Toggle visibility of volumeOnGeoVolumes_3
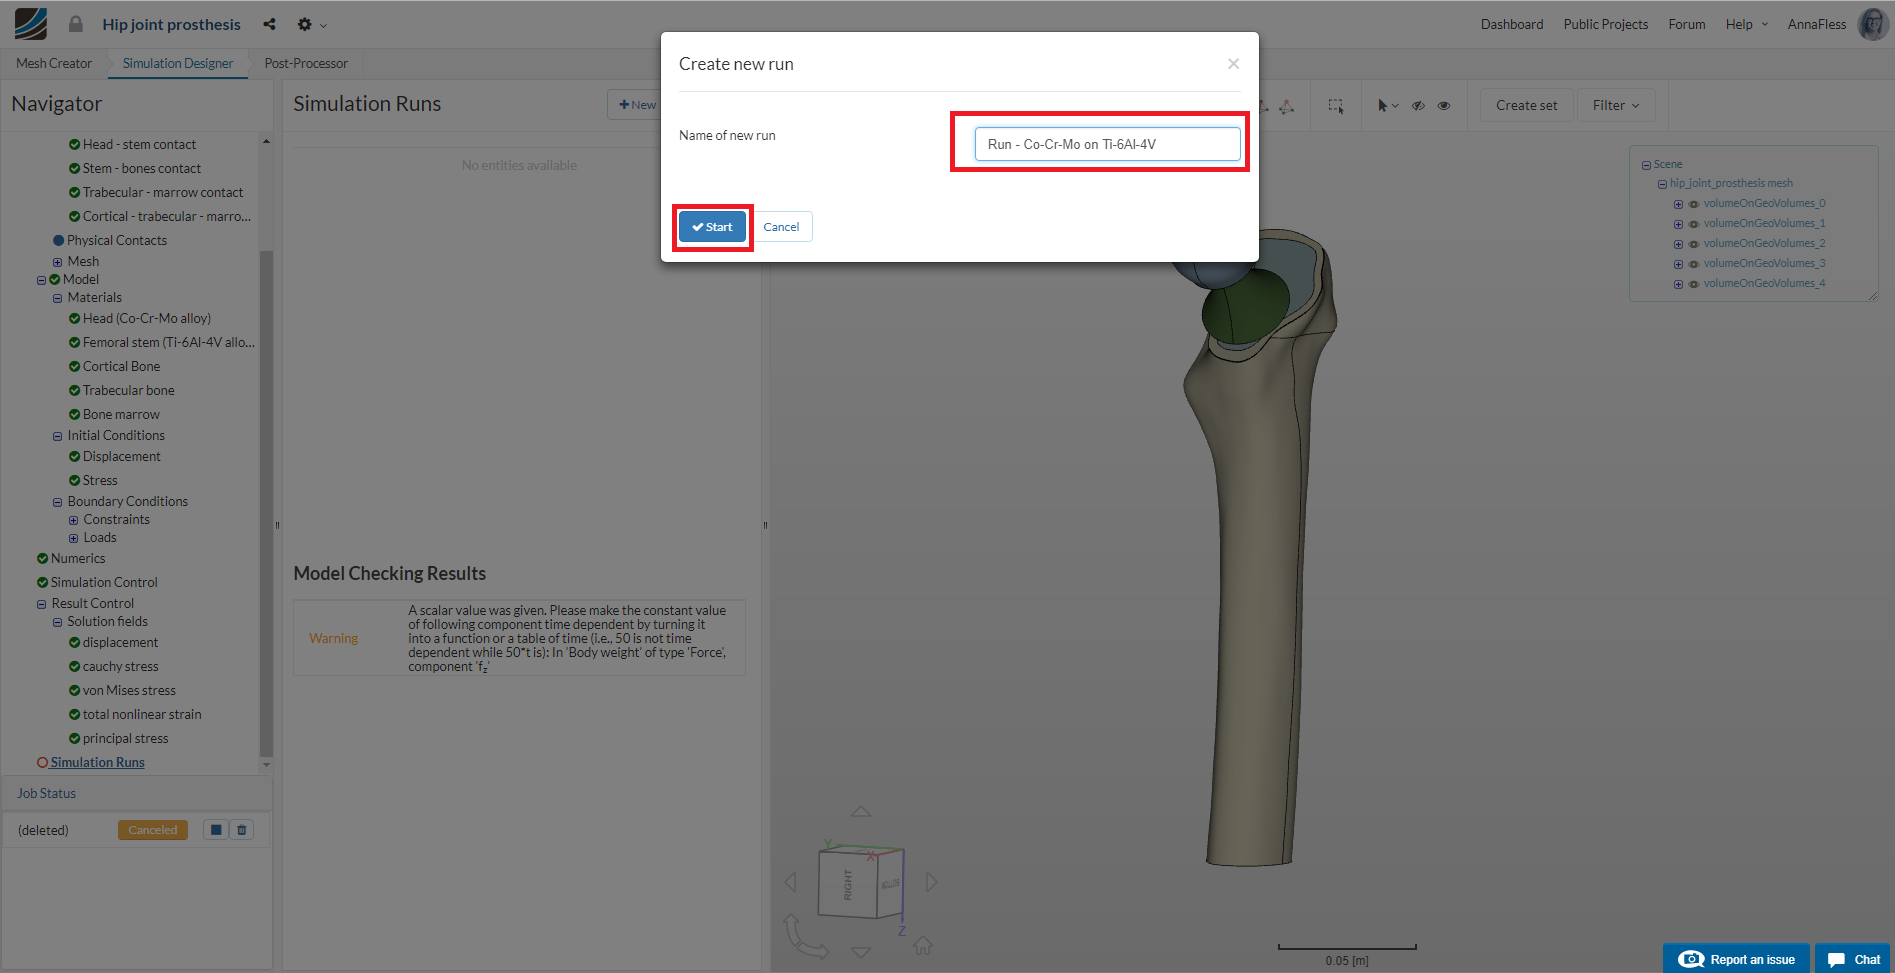The image size is (1895, 973). tap(1693, 264)
